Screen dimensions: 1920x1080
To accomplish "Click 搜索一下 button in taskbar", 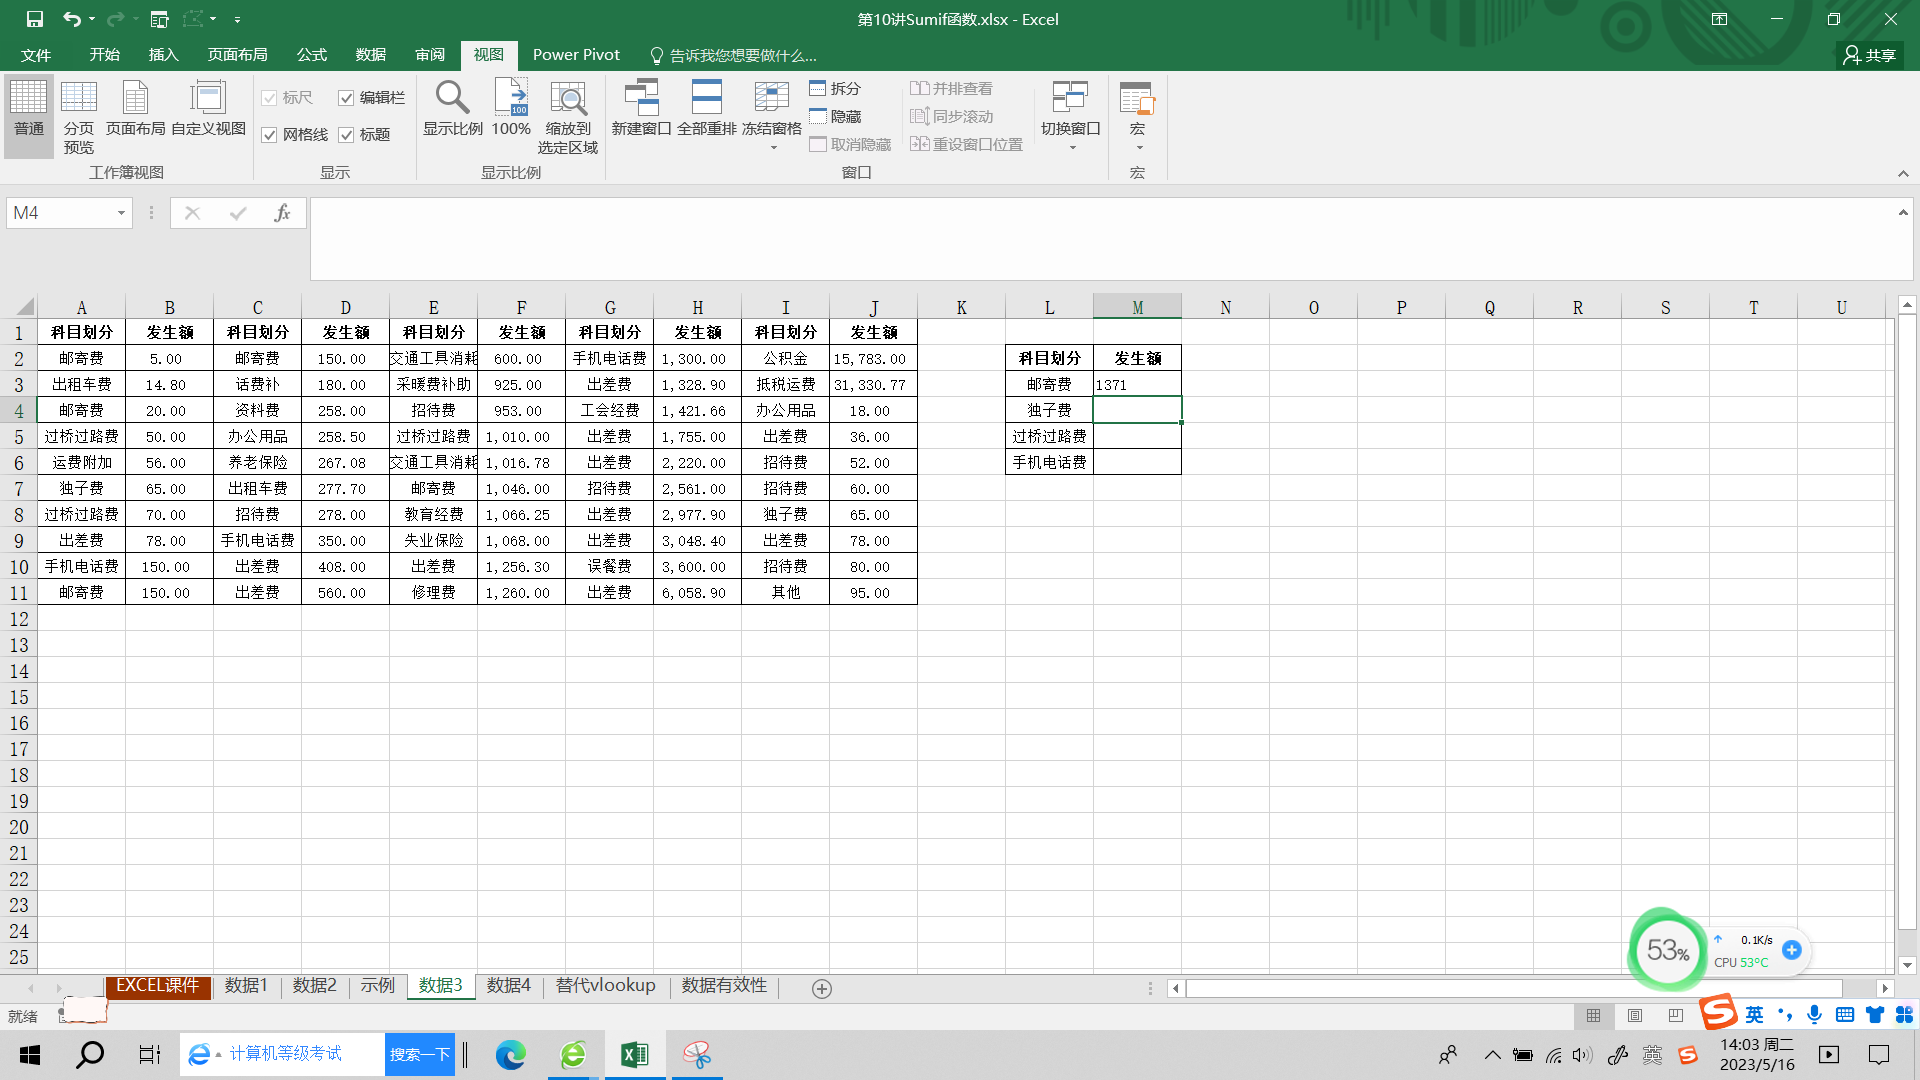I will tap(419, 1054).
